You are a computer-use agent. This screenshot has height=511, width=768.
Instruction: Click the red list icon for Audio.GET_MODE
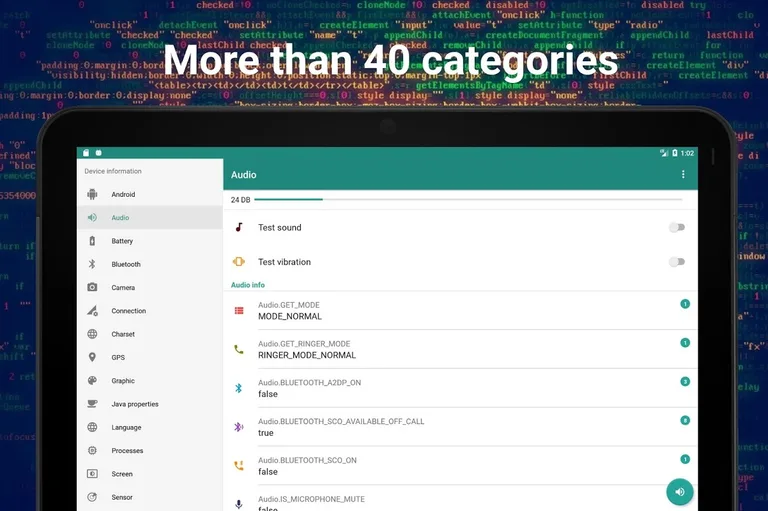[239, 311]
